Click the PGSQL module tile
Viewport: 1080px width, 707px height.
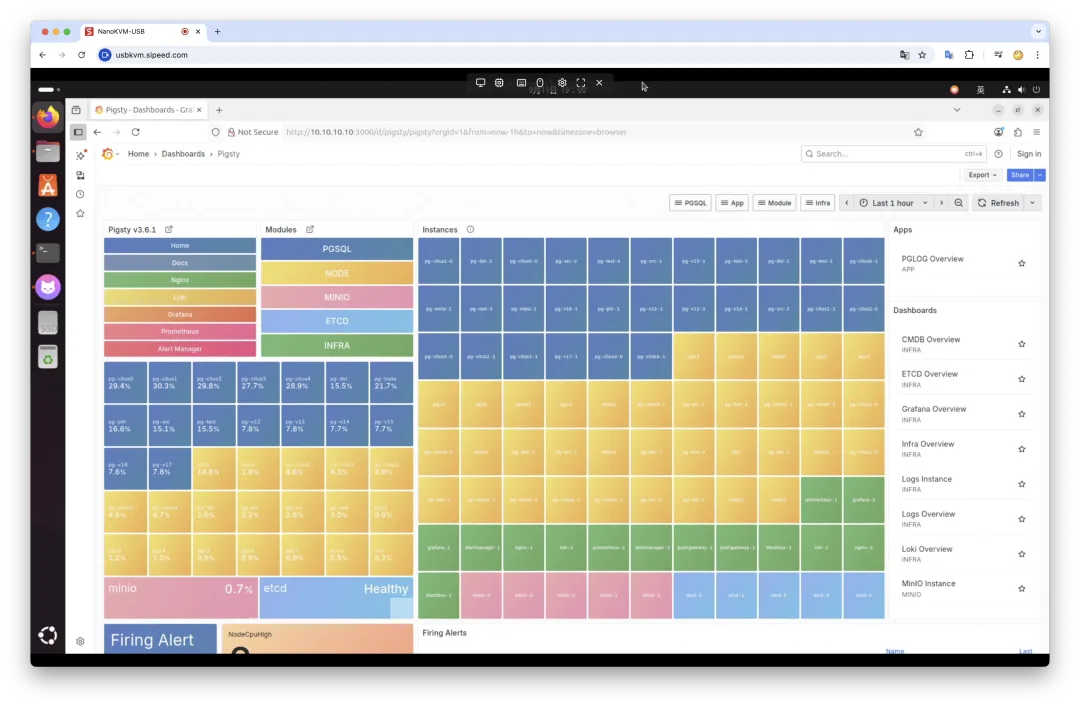coord(337,249)
